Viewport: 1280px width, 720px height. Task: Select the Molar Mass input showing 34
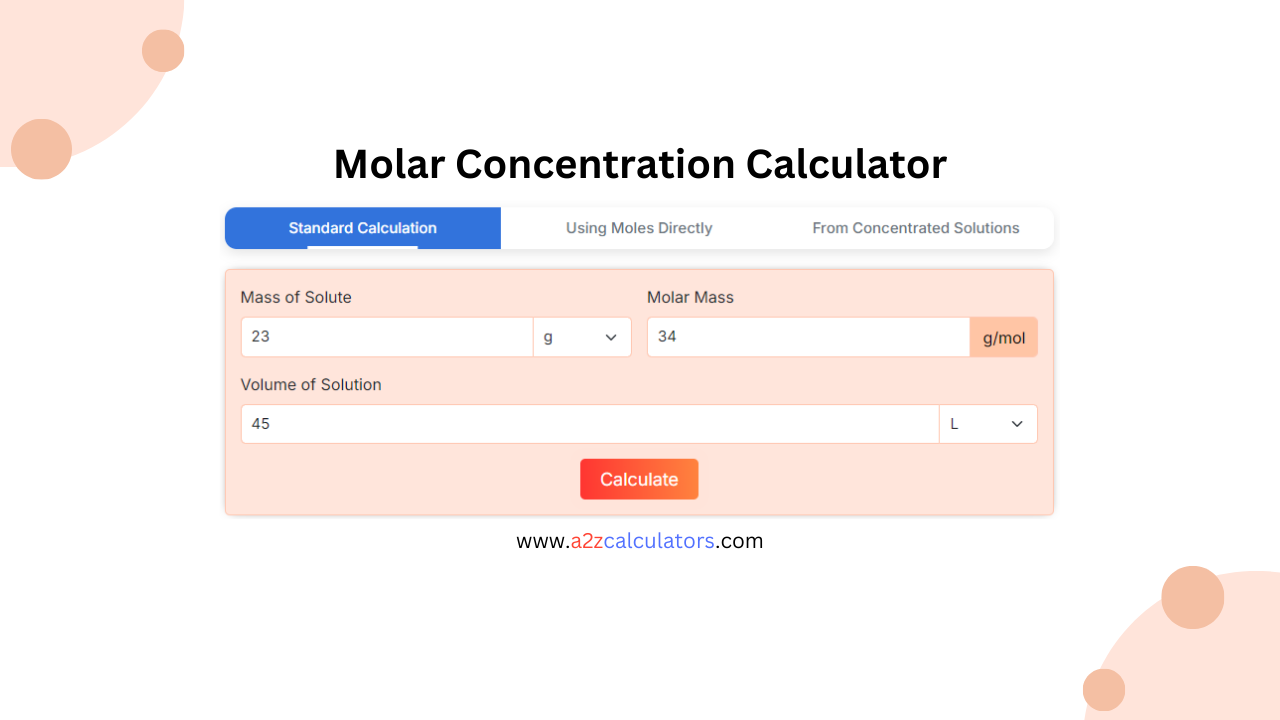(807, 337)
